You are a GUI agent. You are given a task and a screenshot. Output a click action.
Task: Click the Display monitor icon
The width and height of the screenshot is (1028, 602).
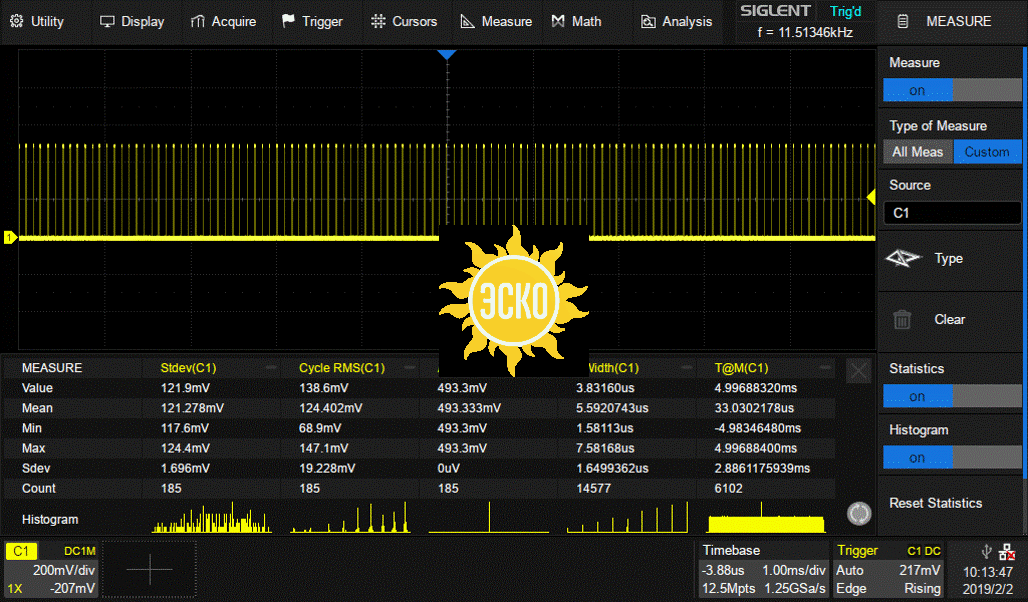coord(107,22)
